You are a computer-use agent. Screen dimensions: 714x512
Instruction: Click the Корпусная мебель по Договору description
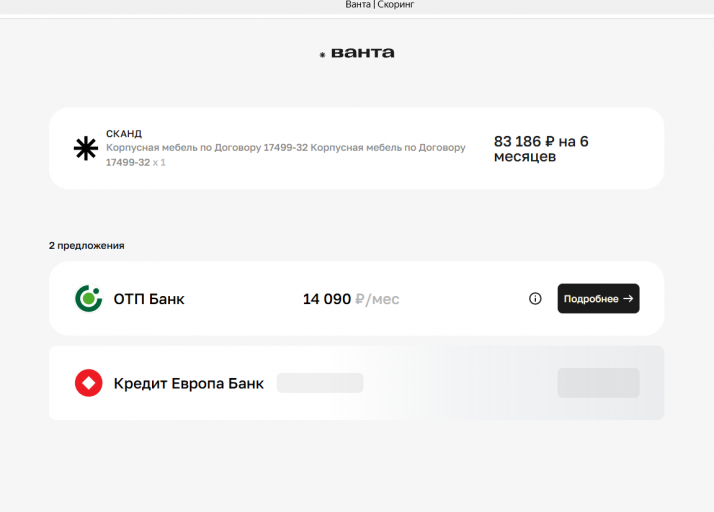pos(286,155)
